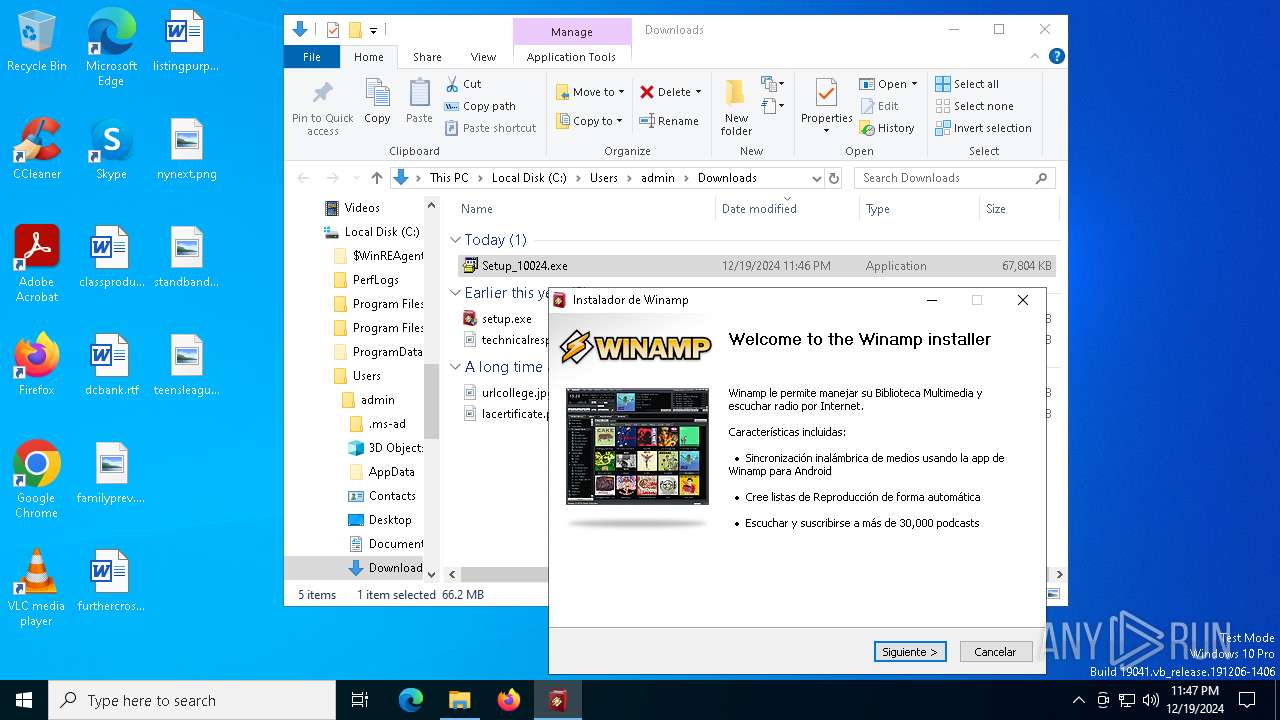Click Local Disk (C:) breadcrumb
This screenshot has height=720, width=1280.
coord(529,178)
